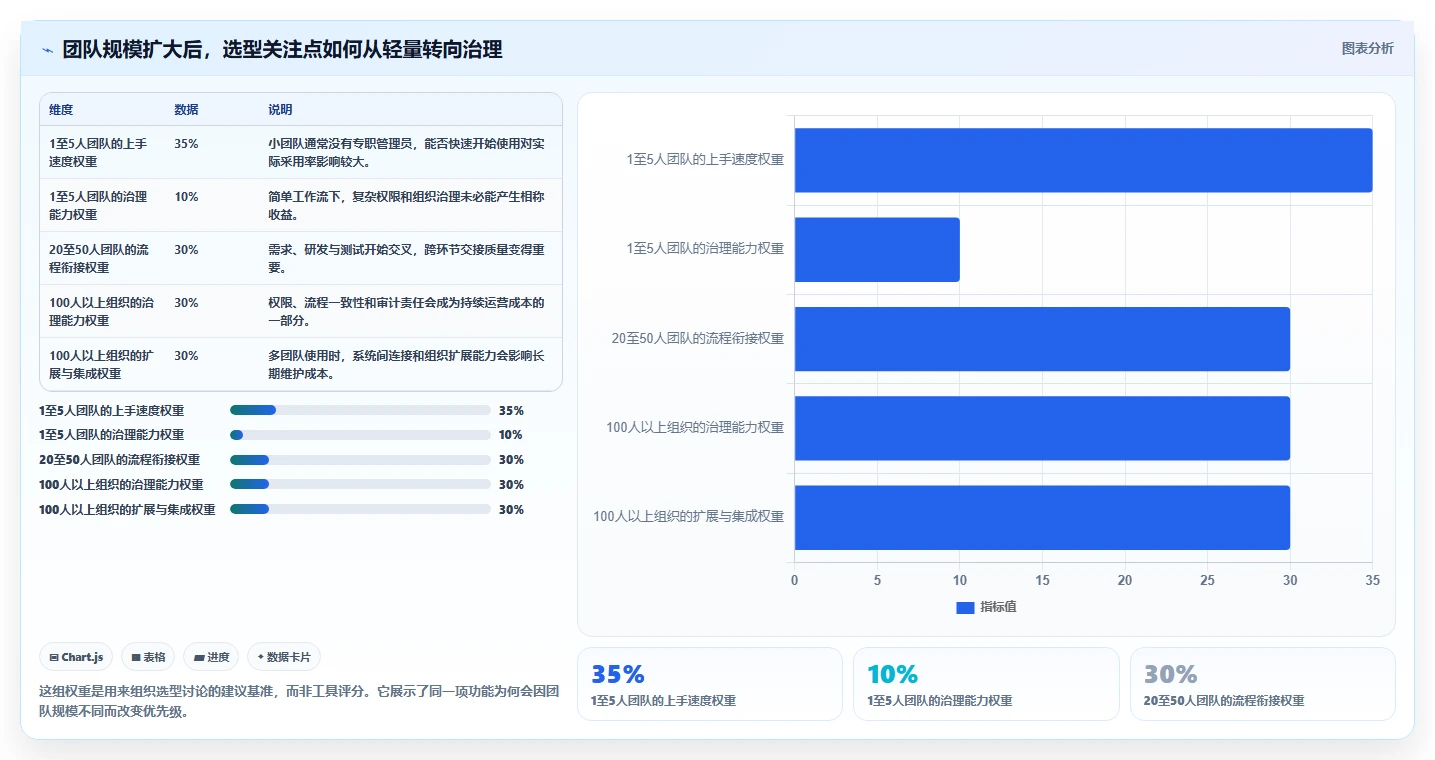
Task: Click the progress bar for 20至50人团队的流程衔接权重
Action: [x=360, y=460]
